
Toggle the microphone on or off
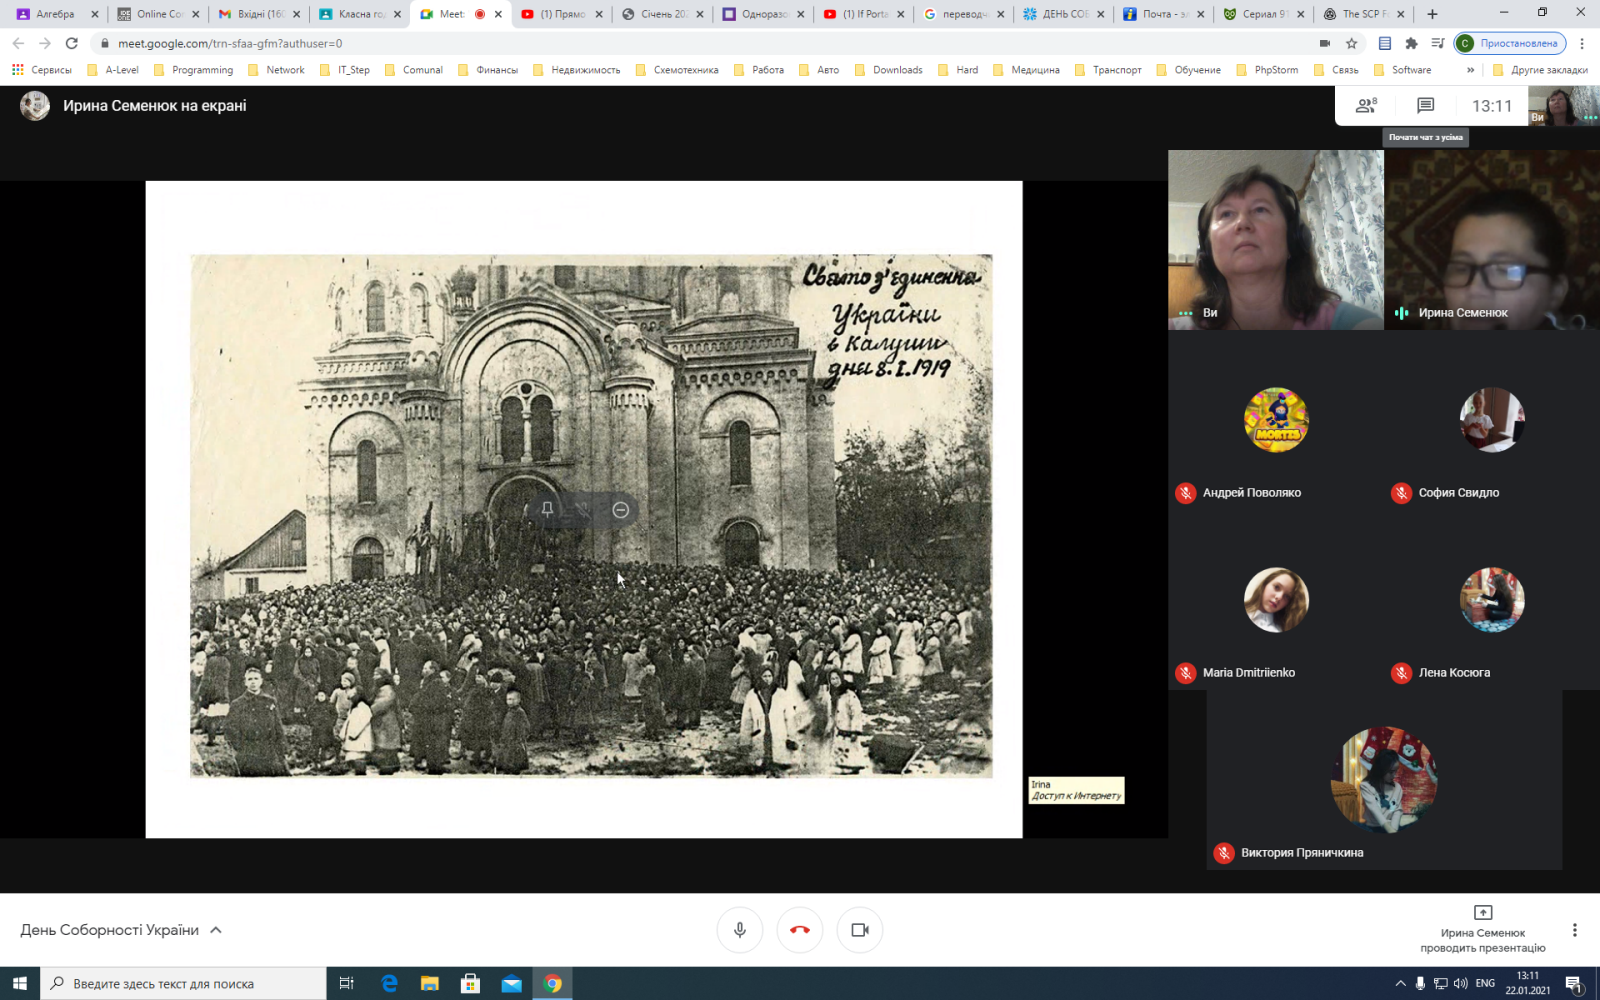740,930
